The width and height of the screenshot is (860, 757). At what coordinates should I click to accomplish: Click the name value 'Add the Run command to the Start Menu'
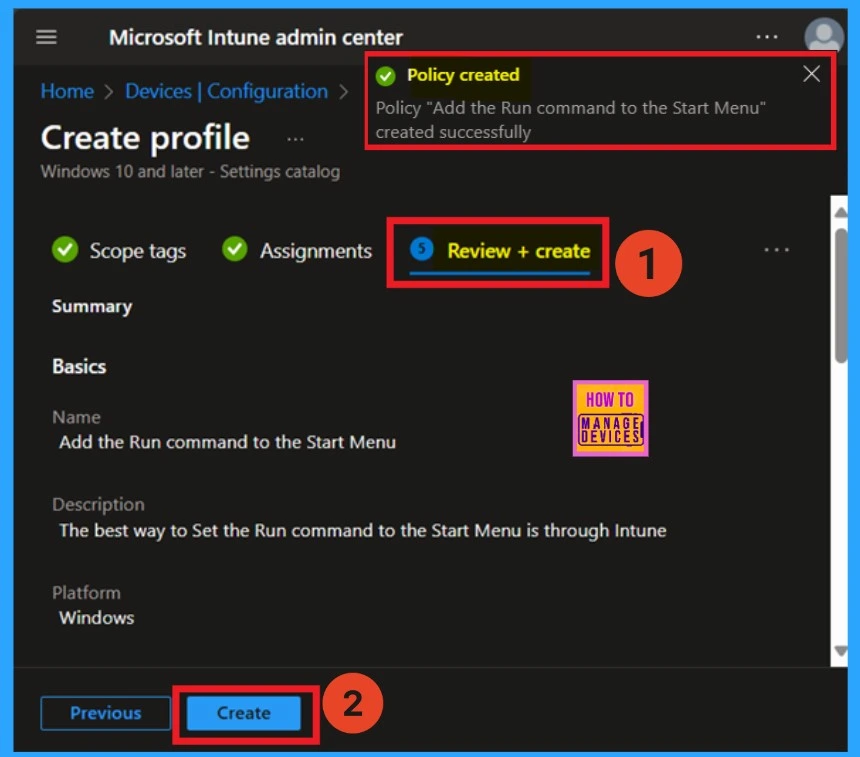click(227, 442)
